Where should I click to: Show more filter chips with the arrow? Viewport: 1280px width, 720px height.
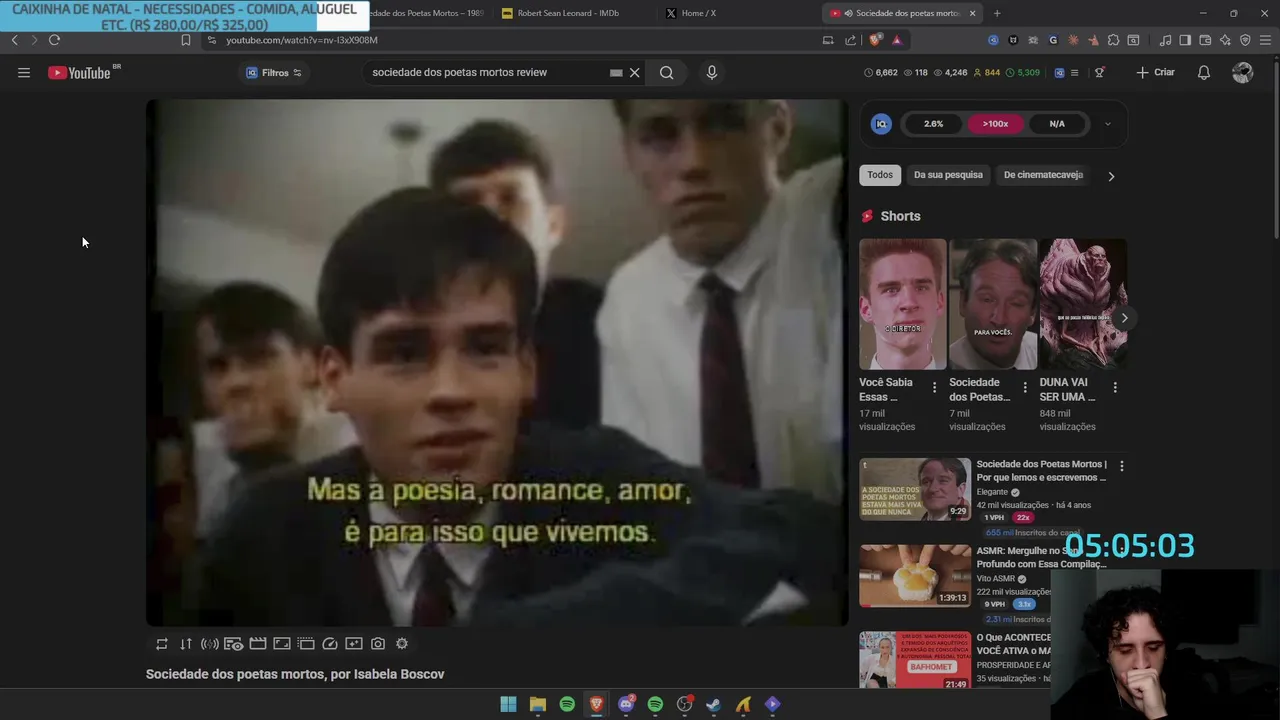(x=1111, y=176)
